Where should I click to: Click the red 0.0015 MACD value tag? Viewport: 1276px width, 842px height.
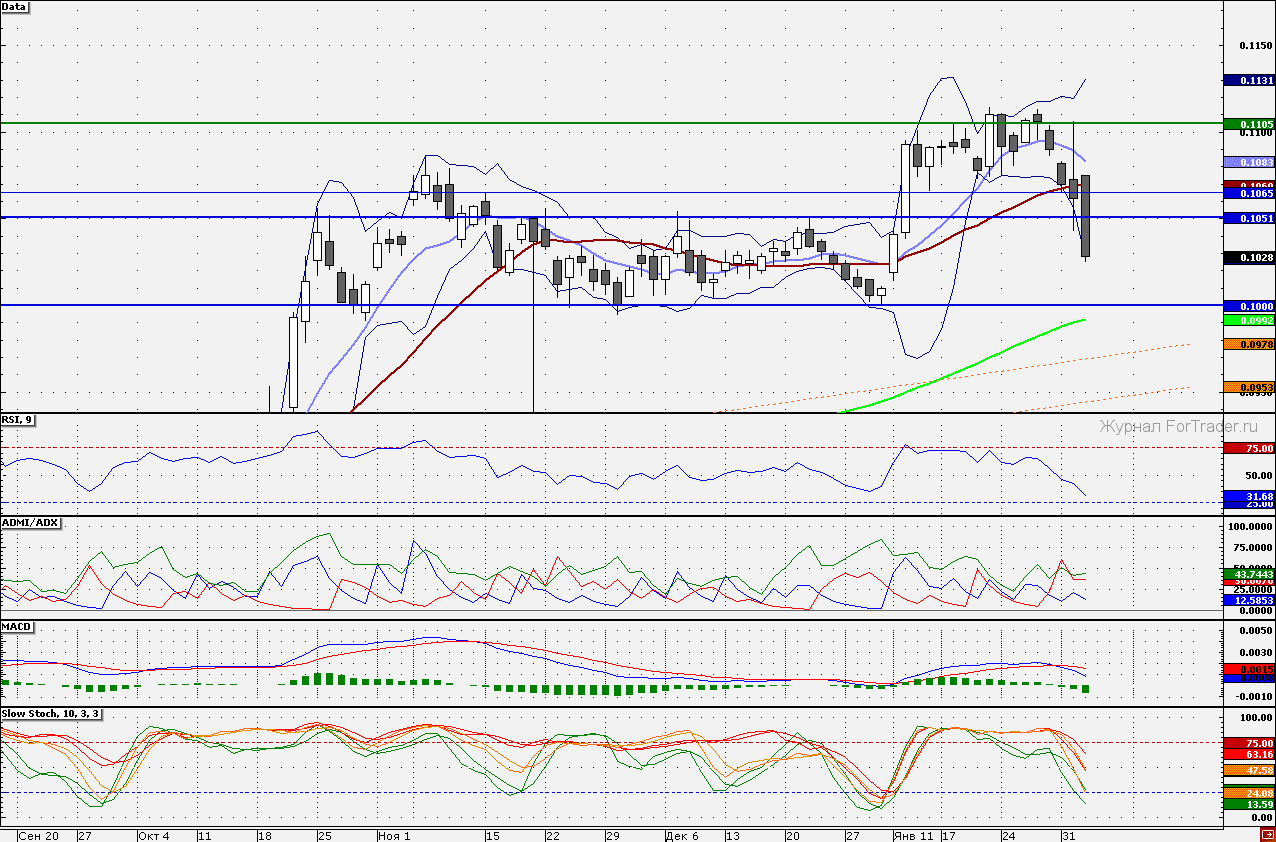[x=1249, y=668]
